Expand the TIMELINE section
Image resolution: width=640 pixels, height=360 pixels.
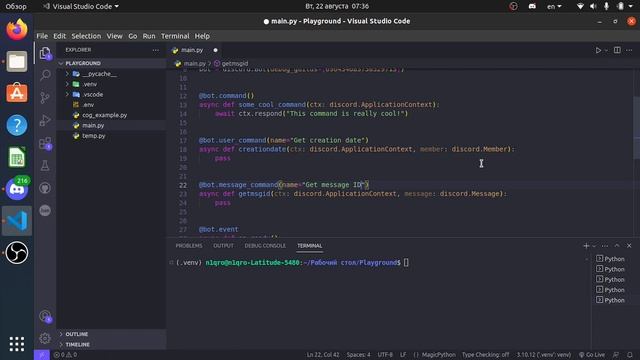pos(111,344)
